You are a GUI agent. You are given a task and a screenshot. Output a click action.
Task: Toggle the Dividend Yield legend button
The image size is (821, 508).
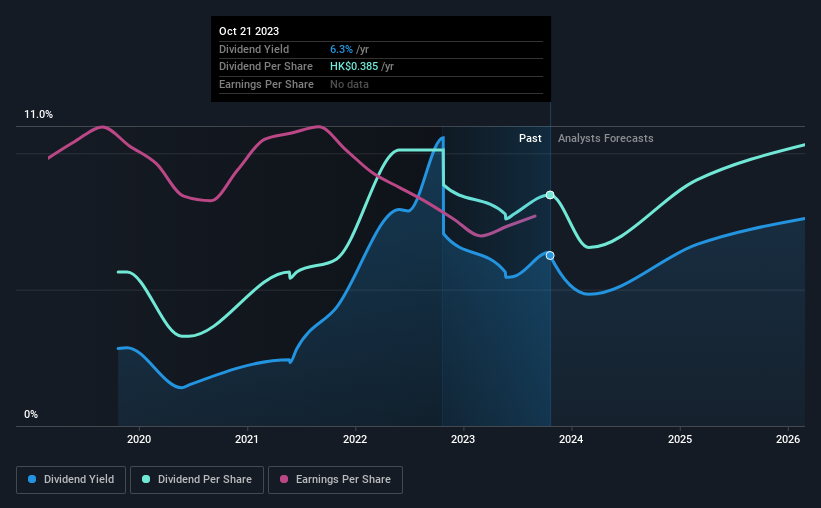pos(71,480)
